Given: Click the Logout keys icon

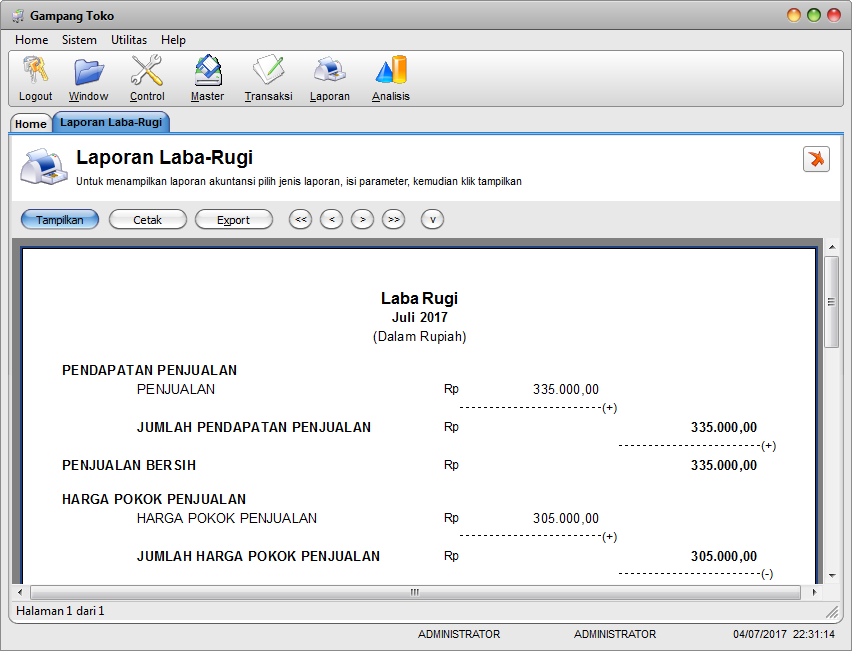Looking at the screenshot, I should (x=35, y=70).
